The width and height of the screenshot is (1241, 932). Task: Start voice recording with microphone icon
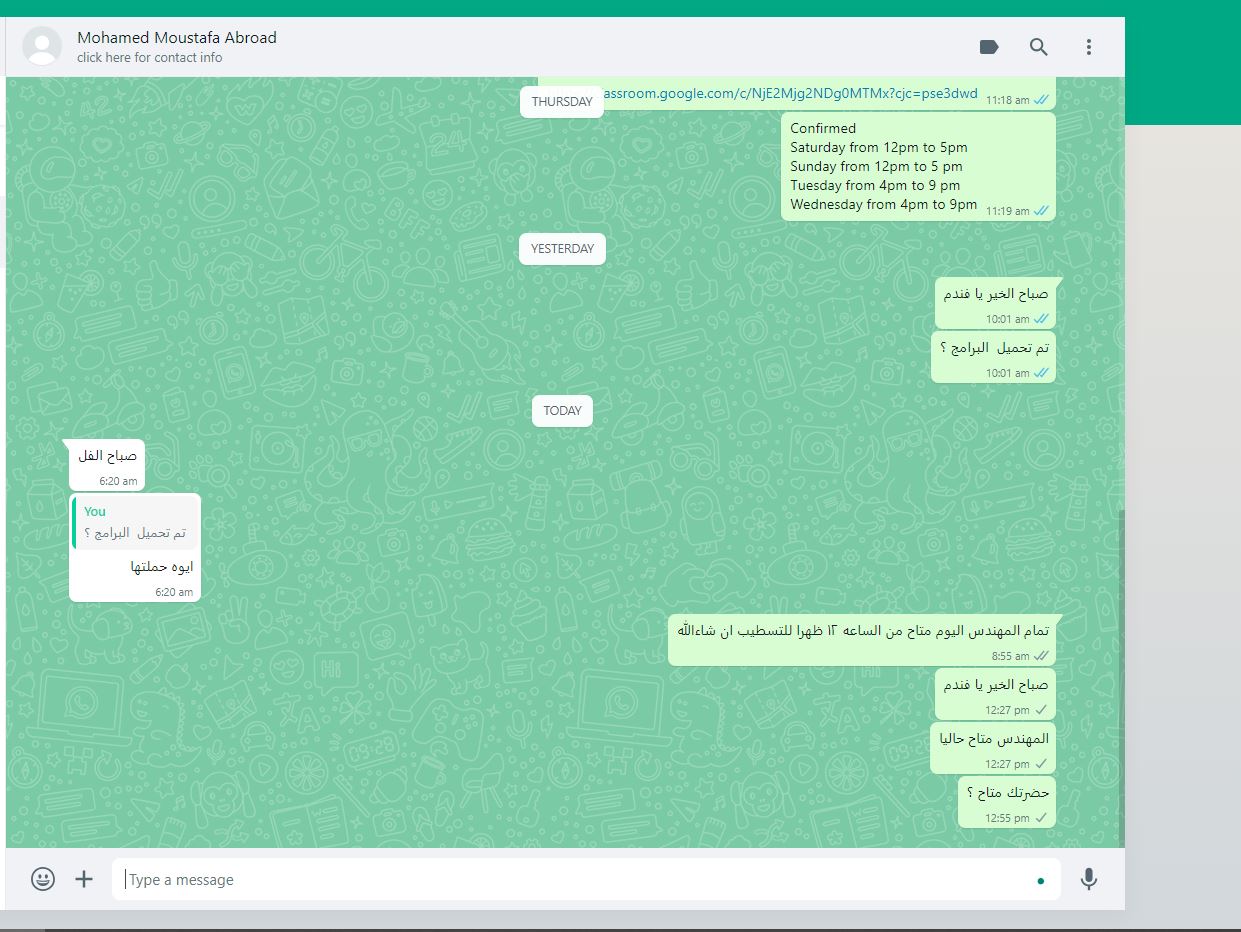(x=1089, y=879)
